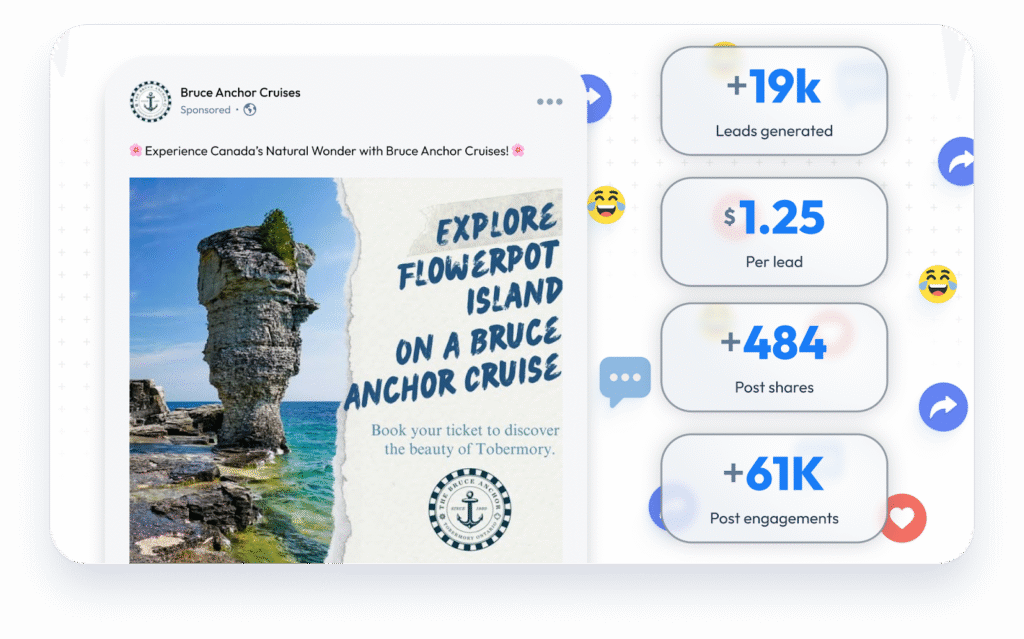Click the 'Post shares' label
This screenshot has width=1024, height=639.
774,387
